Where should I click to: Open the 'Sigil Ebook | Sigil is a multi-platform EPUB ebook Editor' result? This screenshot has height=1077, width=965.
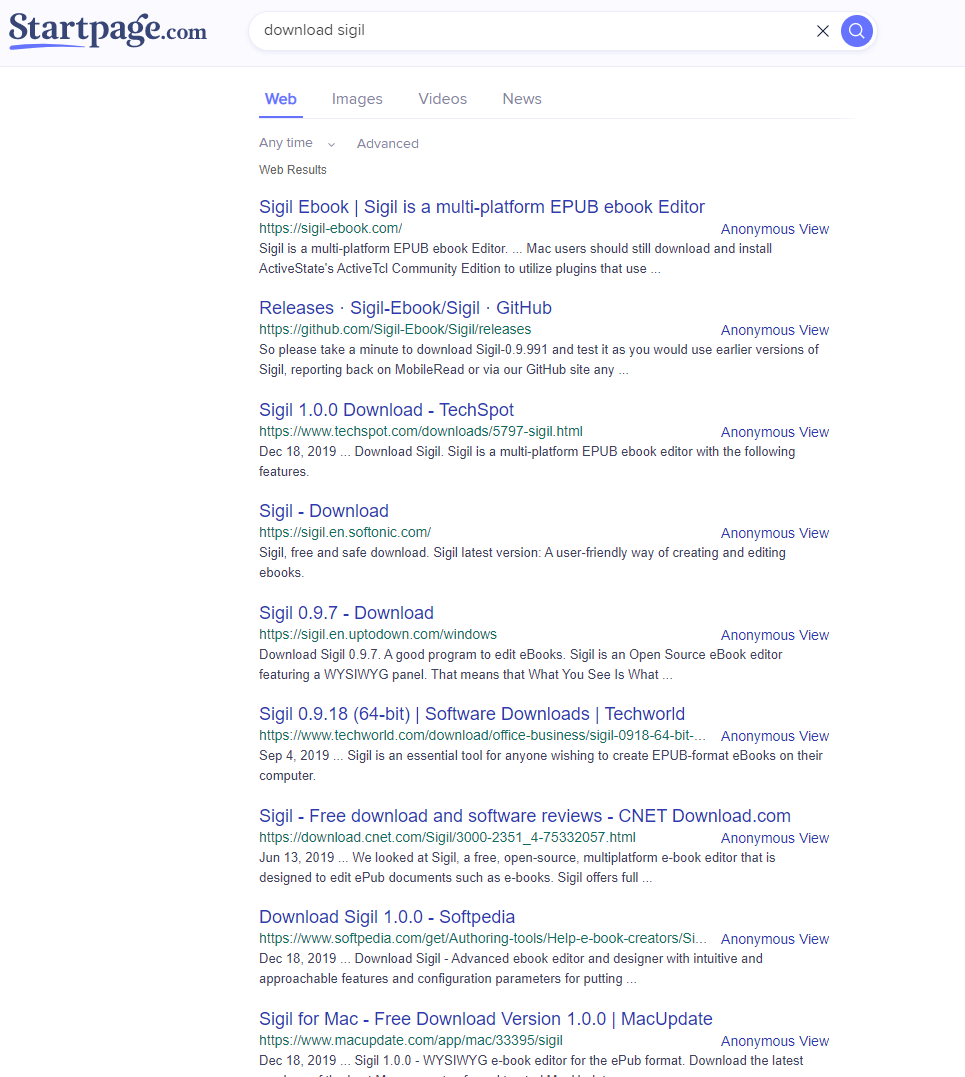point(481,207)
